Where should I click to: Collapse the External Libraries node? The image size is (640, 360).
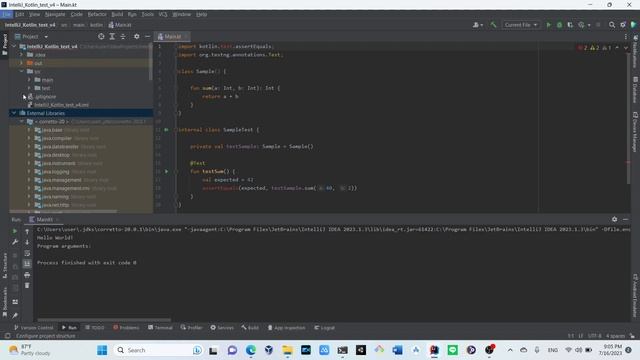(x=14, y=113)
